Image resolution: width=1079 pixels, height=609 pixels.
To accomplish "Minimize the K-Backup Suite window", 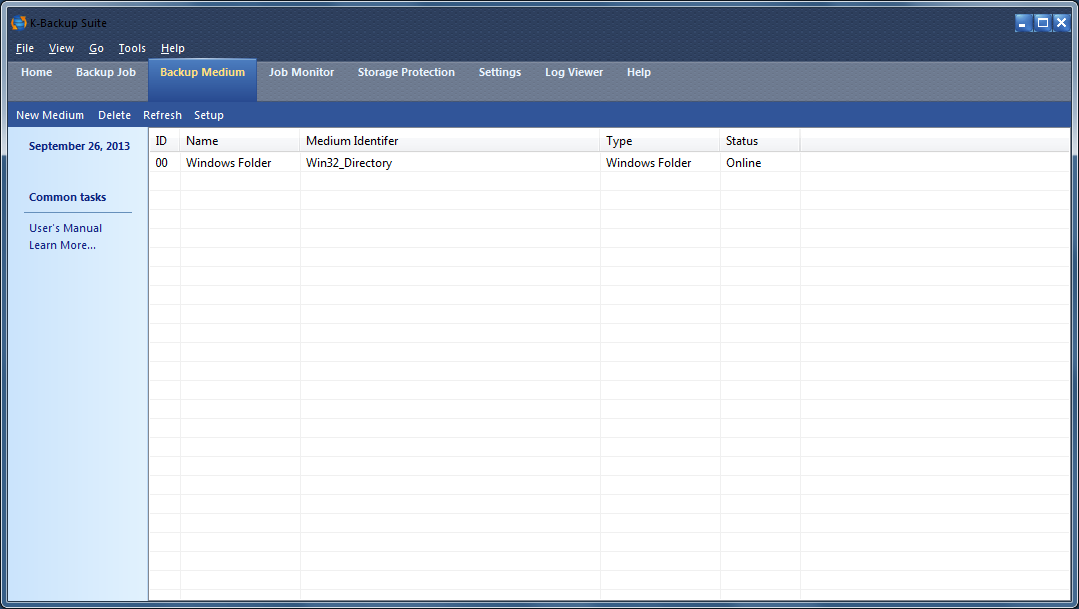I will pos(1023,23).
